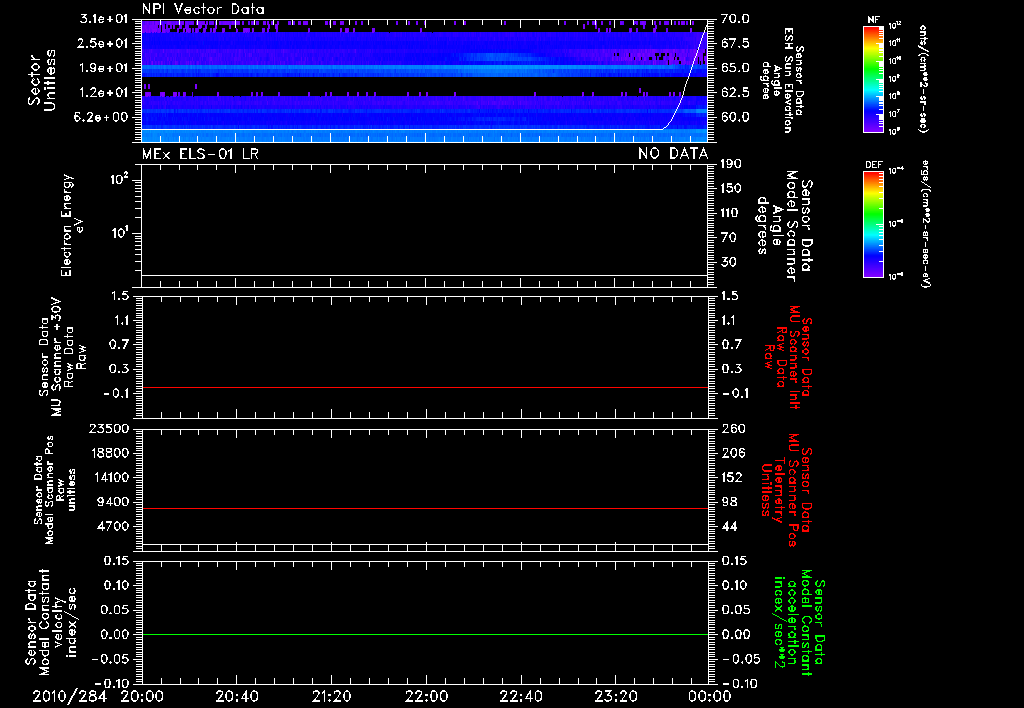Click the 62.5 elevation tick label
The image size is (1024, 708).
735,93
